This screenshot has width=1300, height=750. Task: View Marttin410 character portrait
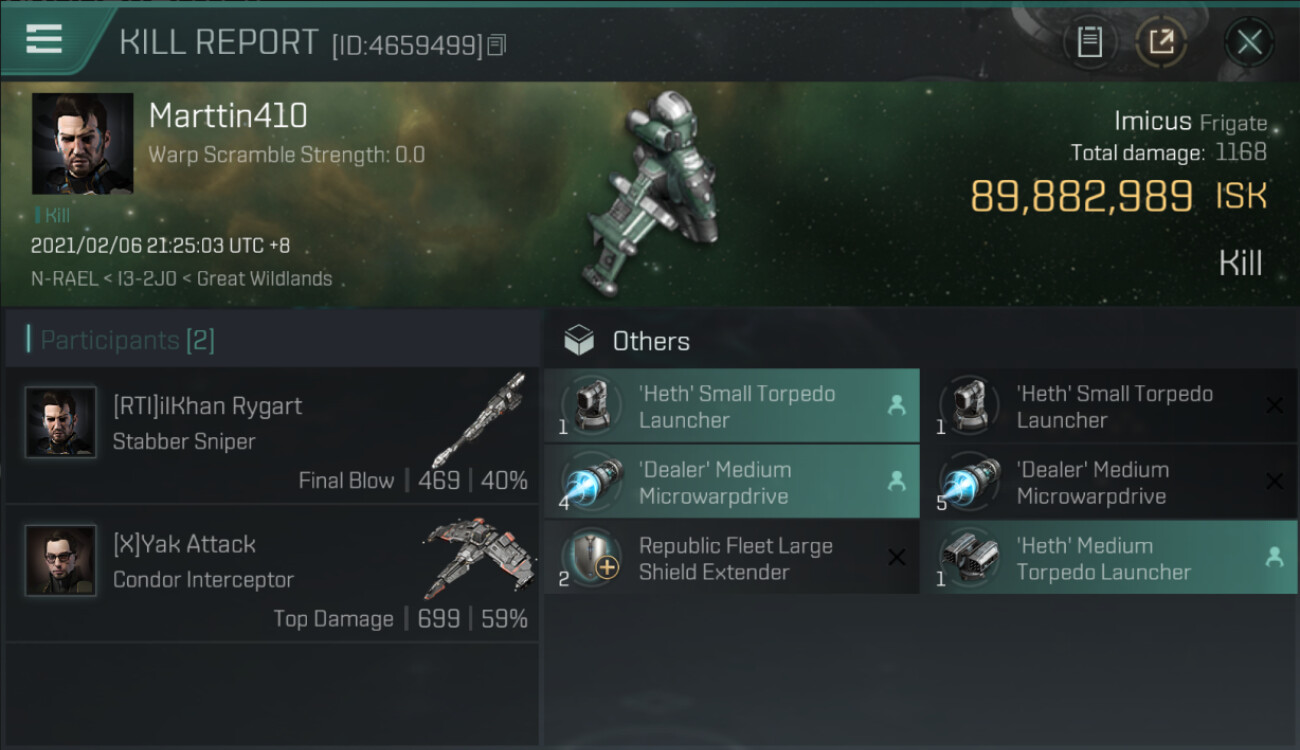click(82, 144)
